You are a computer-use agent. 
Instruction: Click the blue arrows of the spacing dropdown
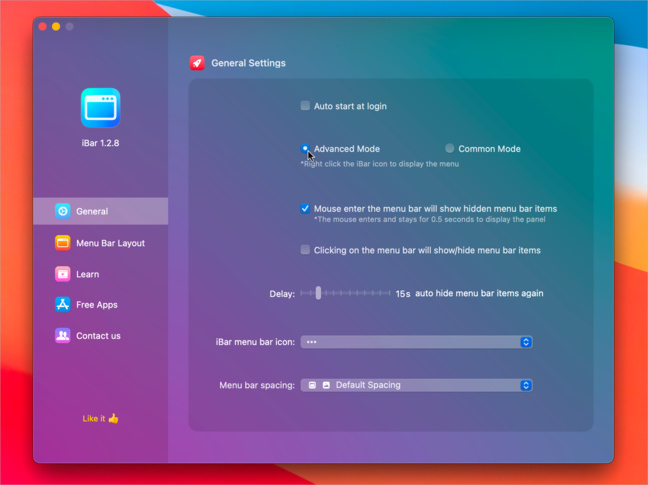(526, 385)
